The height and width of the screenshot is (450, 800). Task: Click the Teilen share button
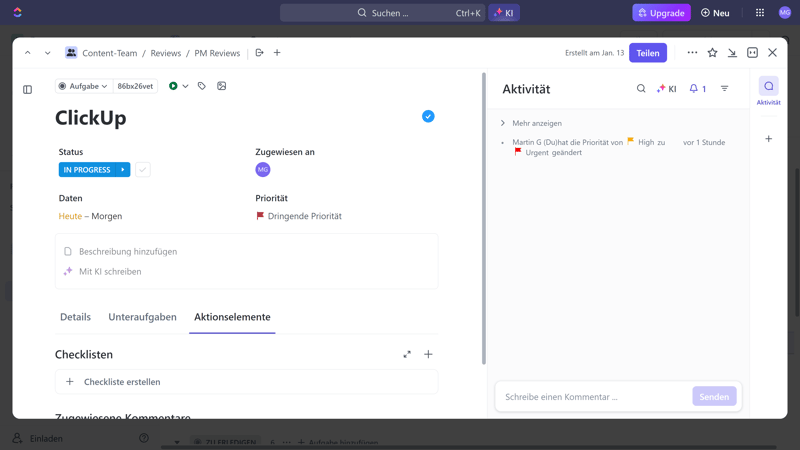click(x=647, y=53)
